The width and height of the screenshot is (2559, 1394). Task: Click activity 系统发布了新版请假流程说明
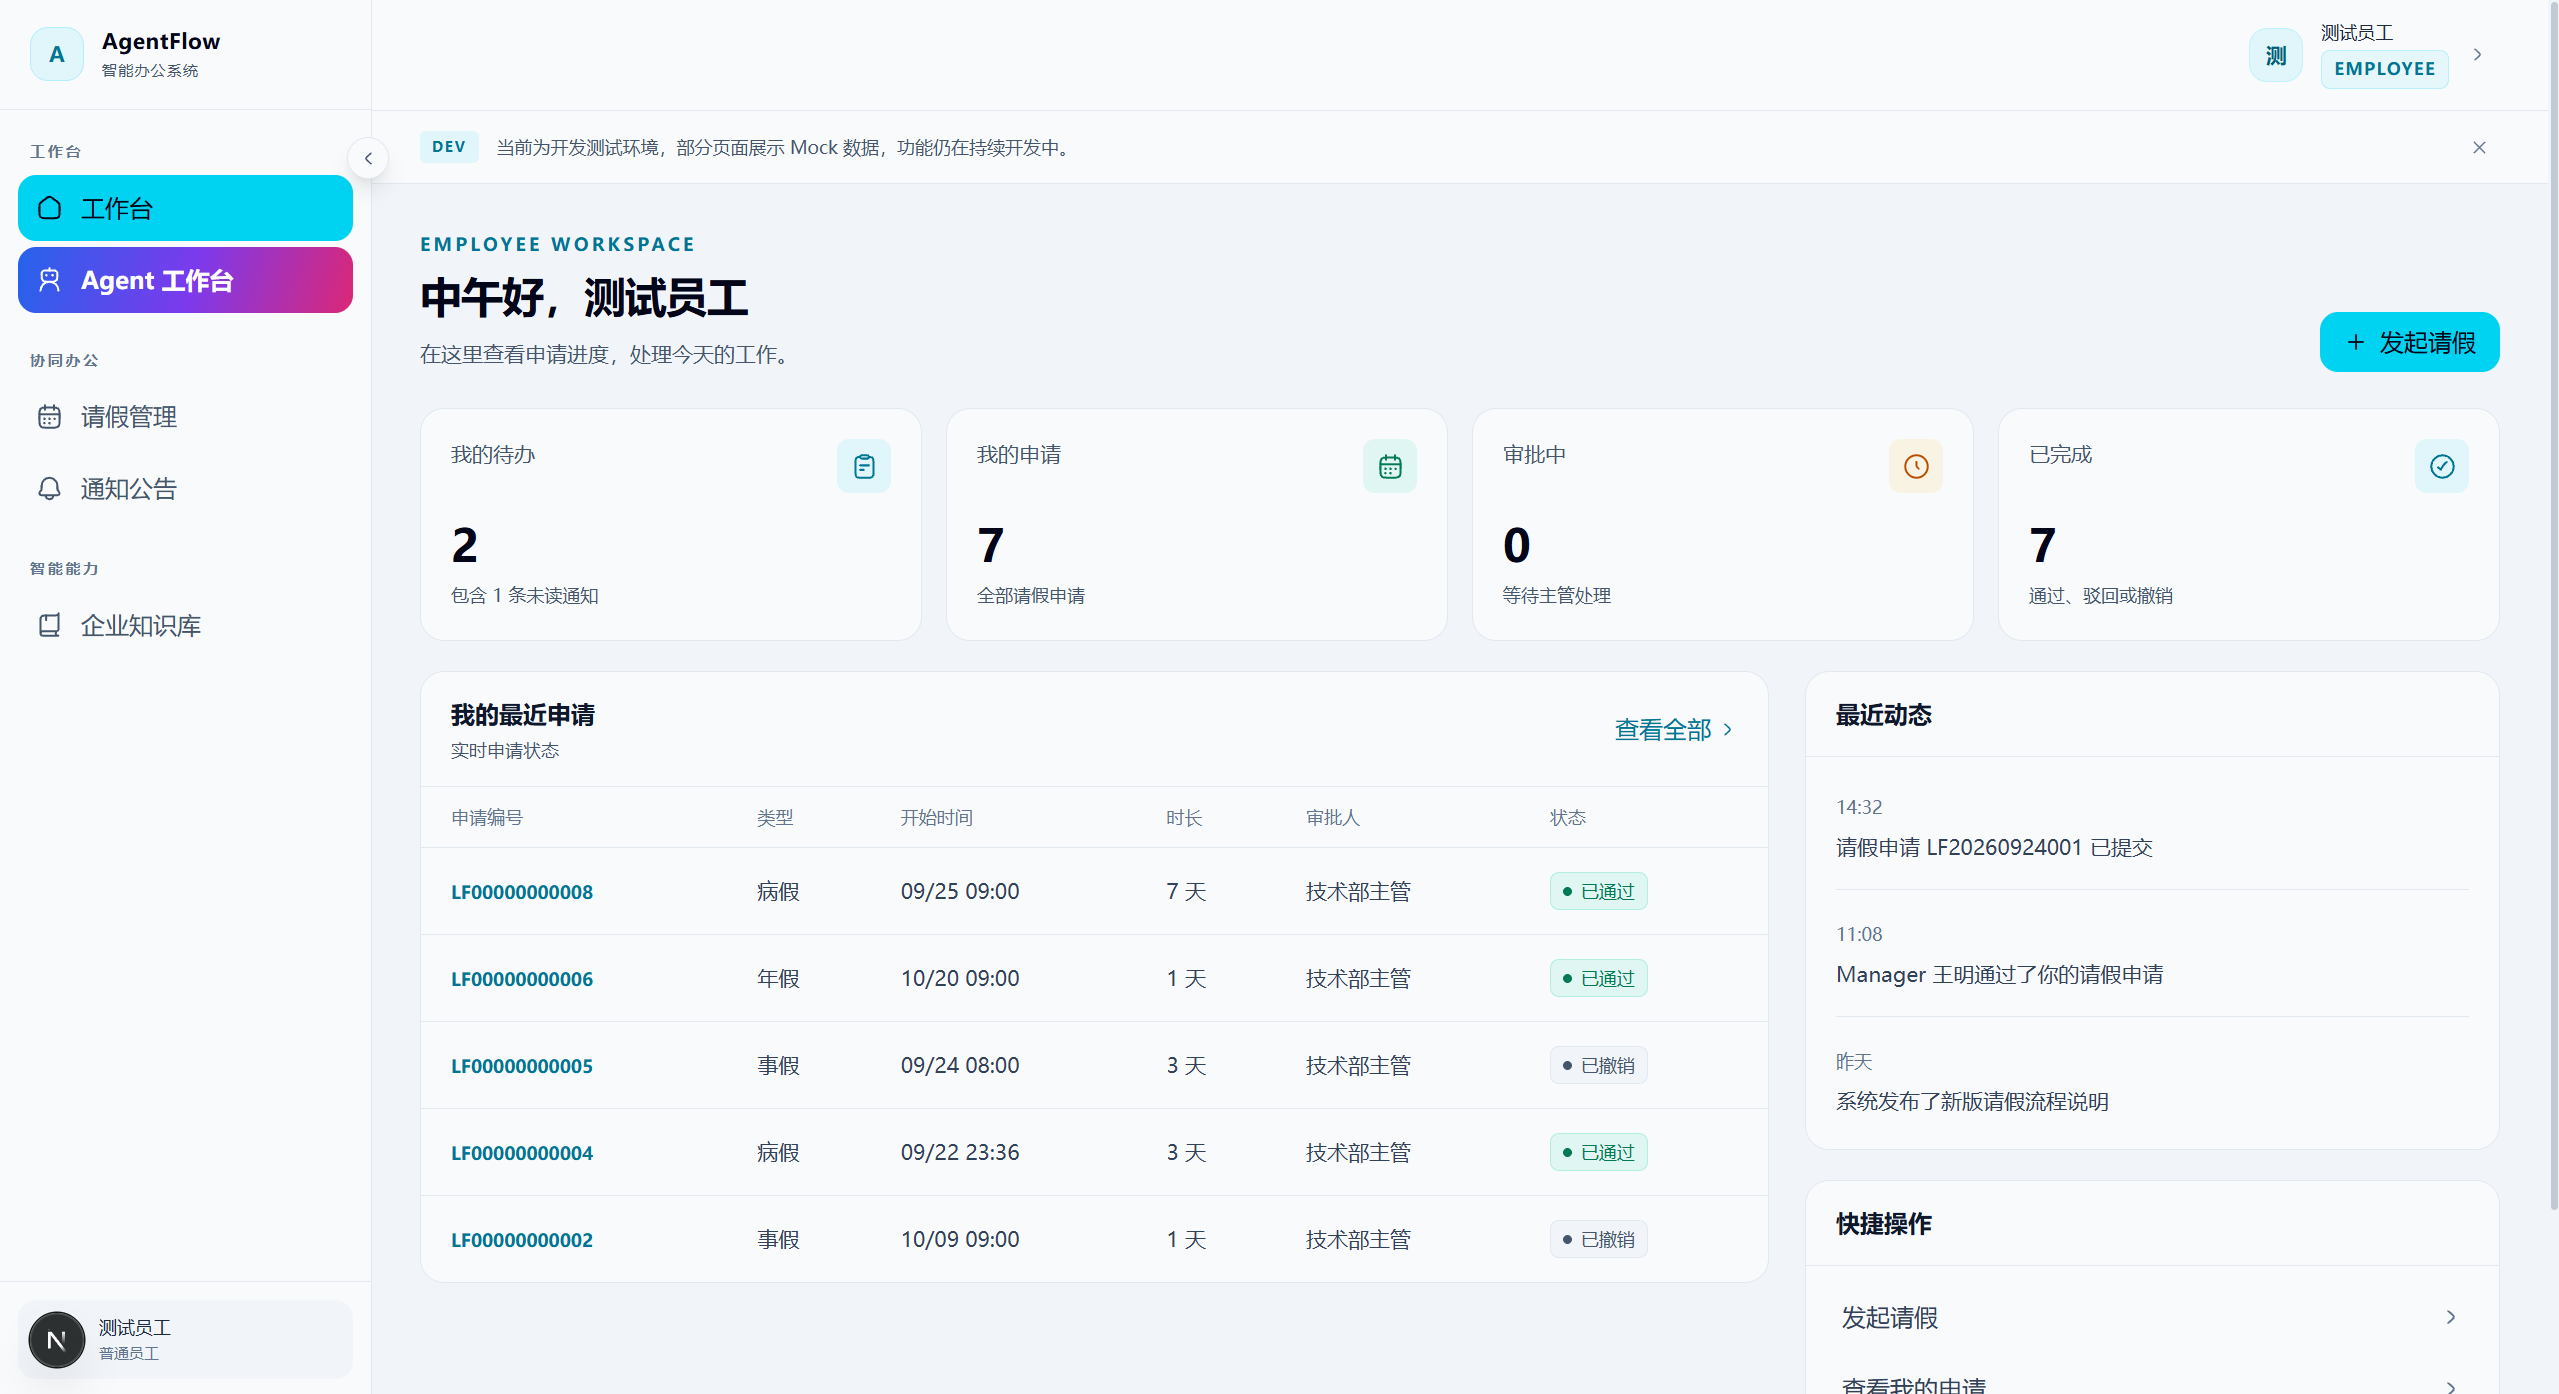point(1972,1101)
